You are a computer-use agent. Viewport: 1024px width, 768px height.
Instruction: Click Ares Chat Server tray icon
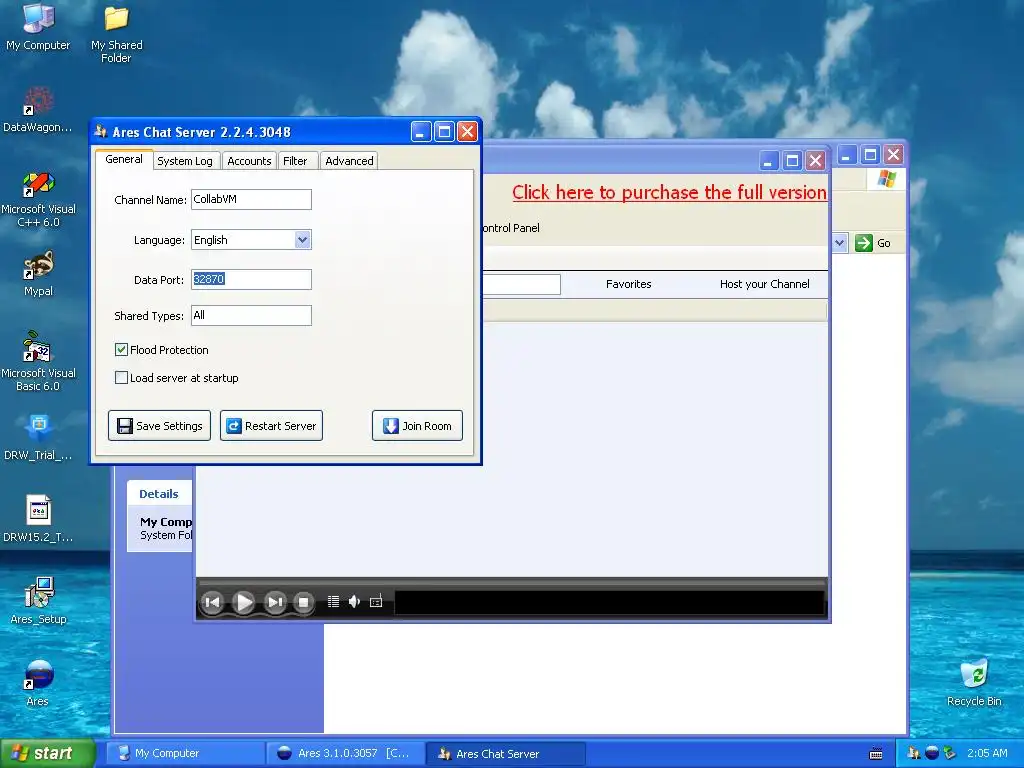pos(914,753)
